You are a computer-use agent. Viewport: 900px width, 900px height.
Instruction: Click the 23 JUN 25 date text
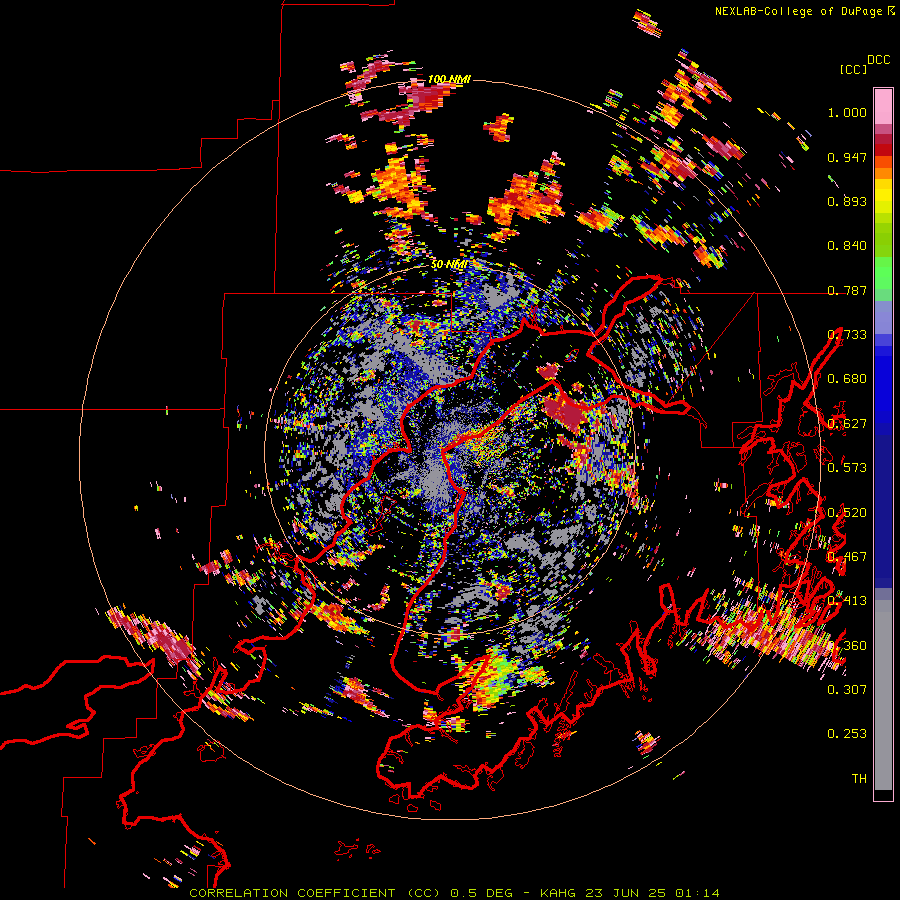click(x=626, y=893)
